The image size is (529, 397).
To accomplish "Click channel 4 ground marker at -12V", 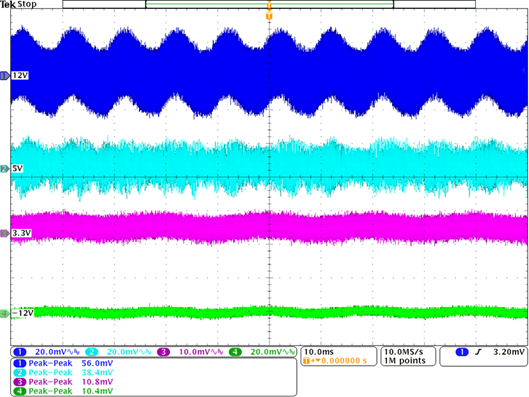I will tap(5, 314).
